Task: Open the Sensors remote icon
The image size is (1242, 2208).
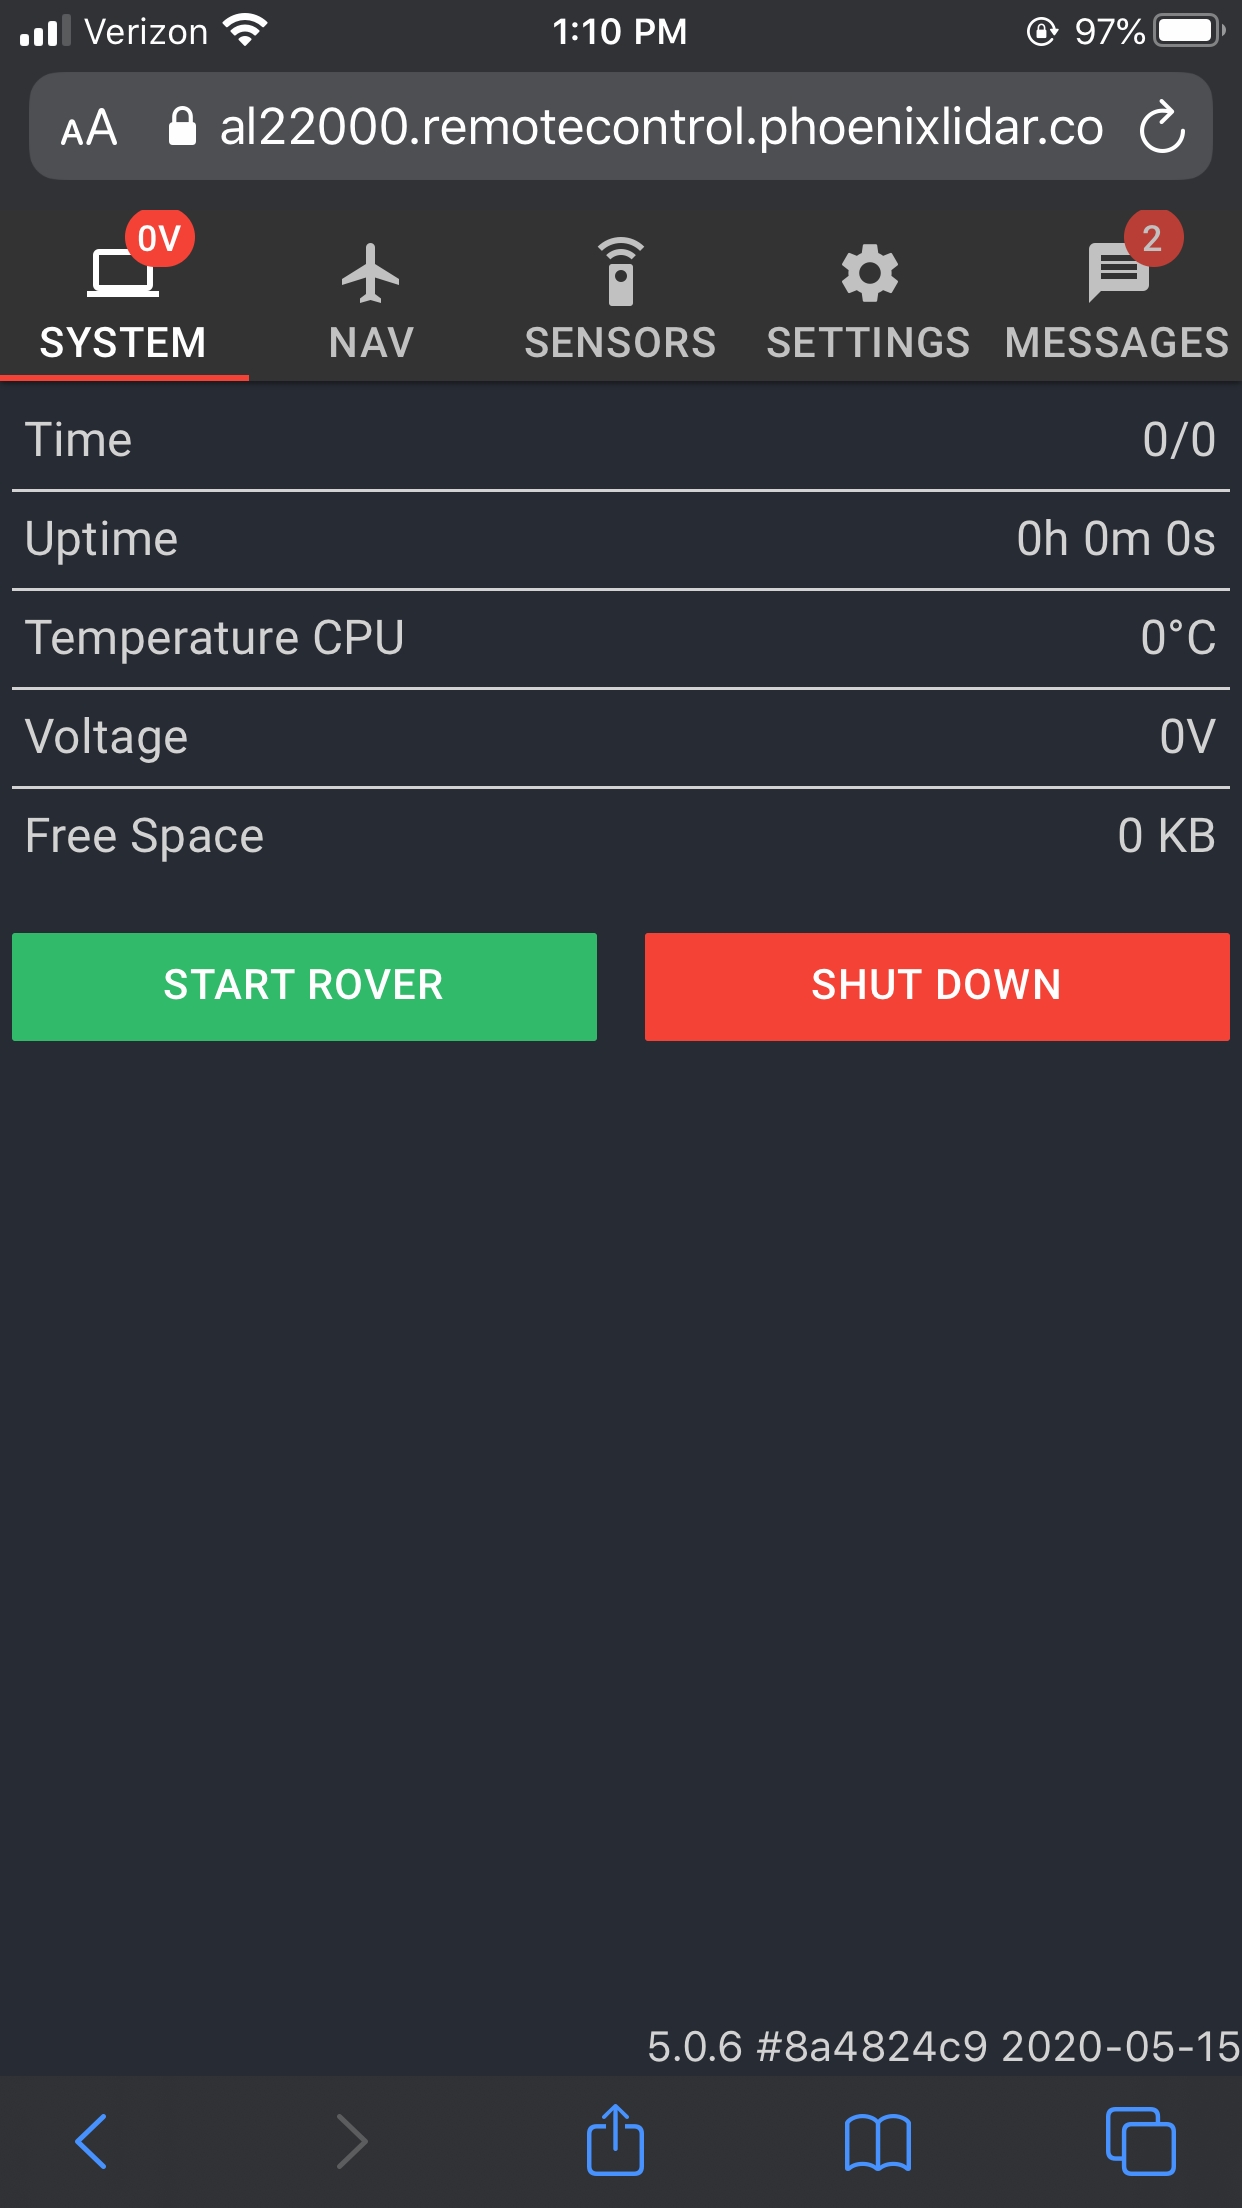Action: click(x=620, y=272)
